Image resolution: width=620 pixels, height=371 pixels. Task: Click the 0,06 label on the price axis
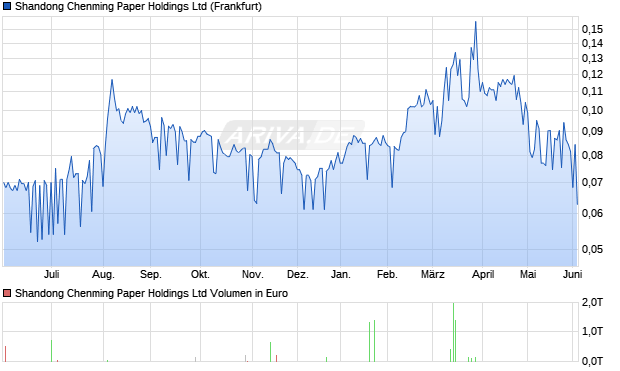592,214
